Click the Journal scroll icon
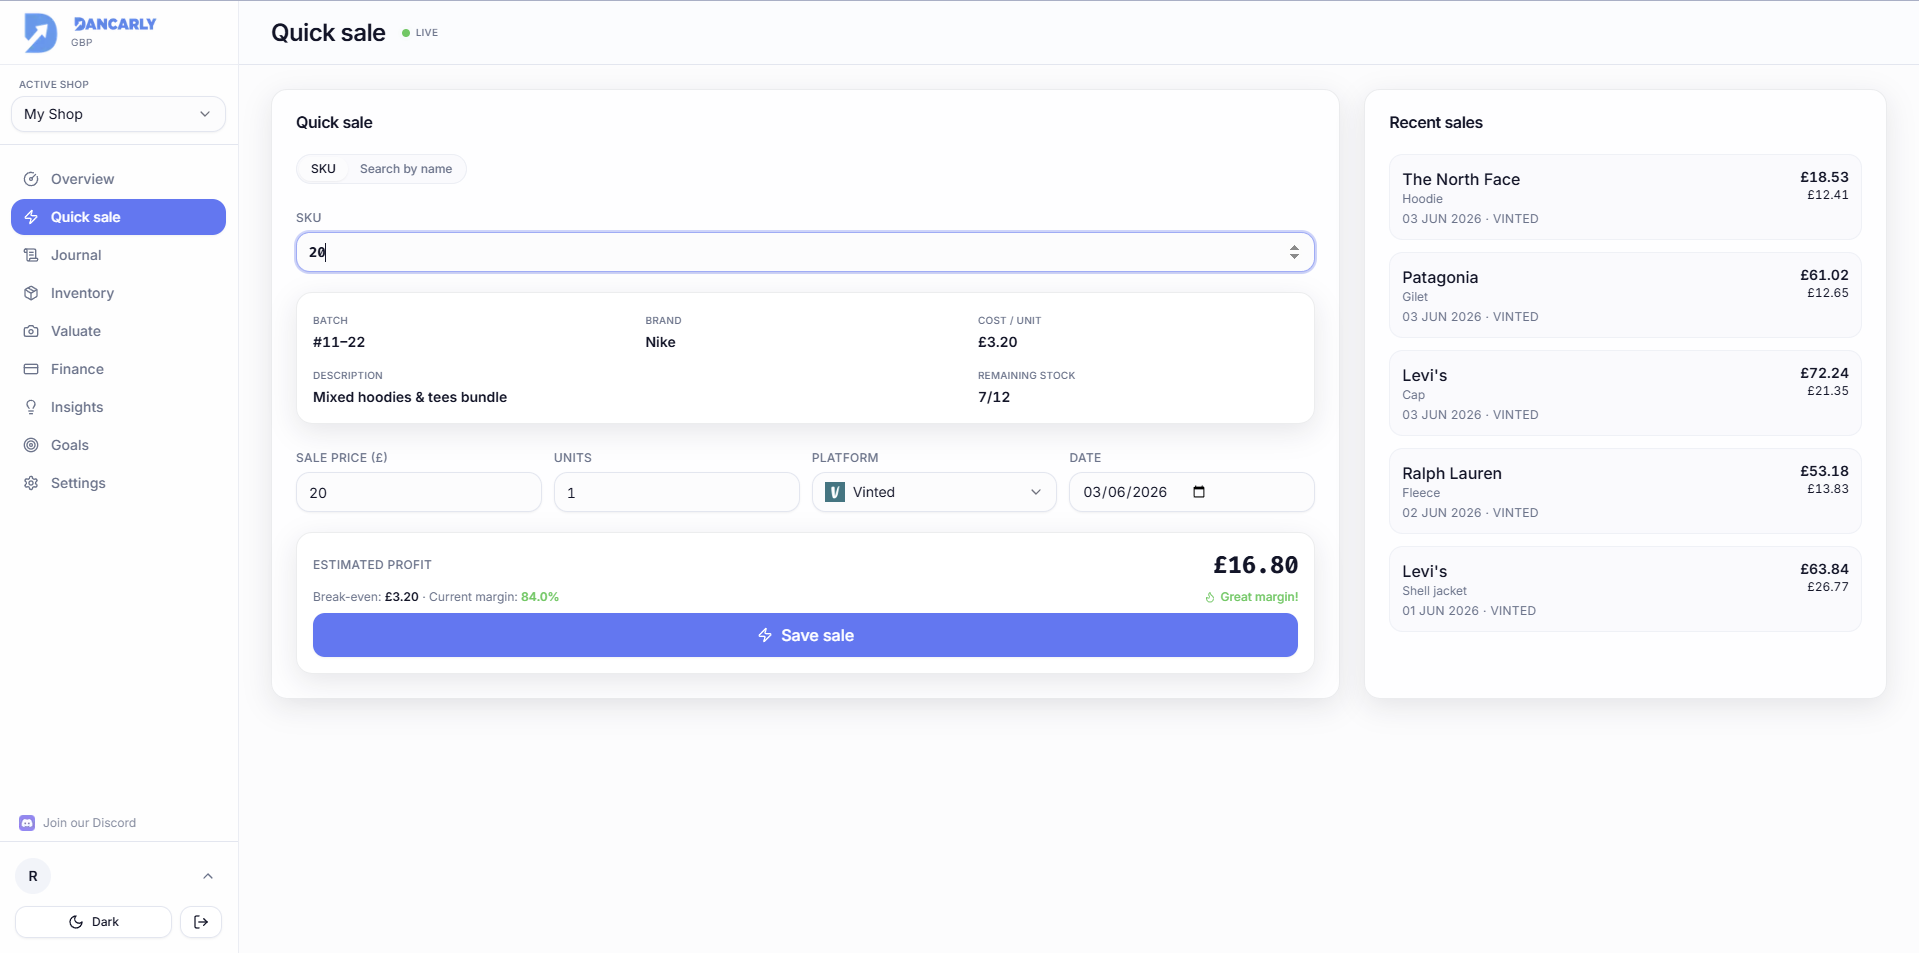The width and height of the screenshot is (1919, 953). (x=31, y=255)
